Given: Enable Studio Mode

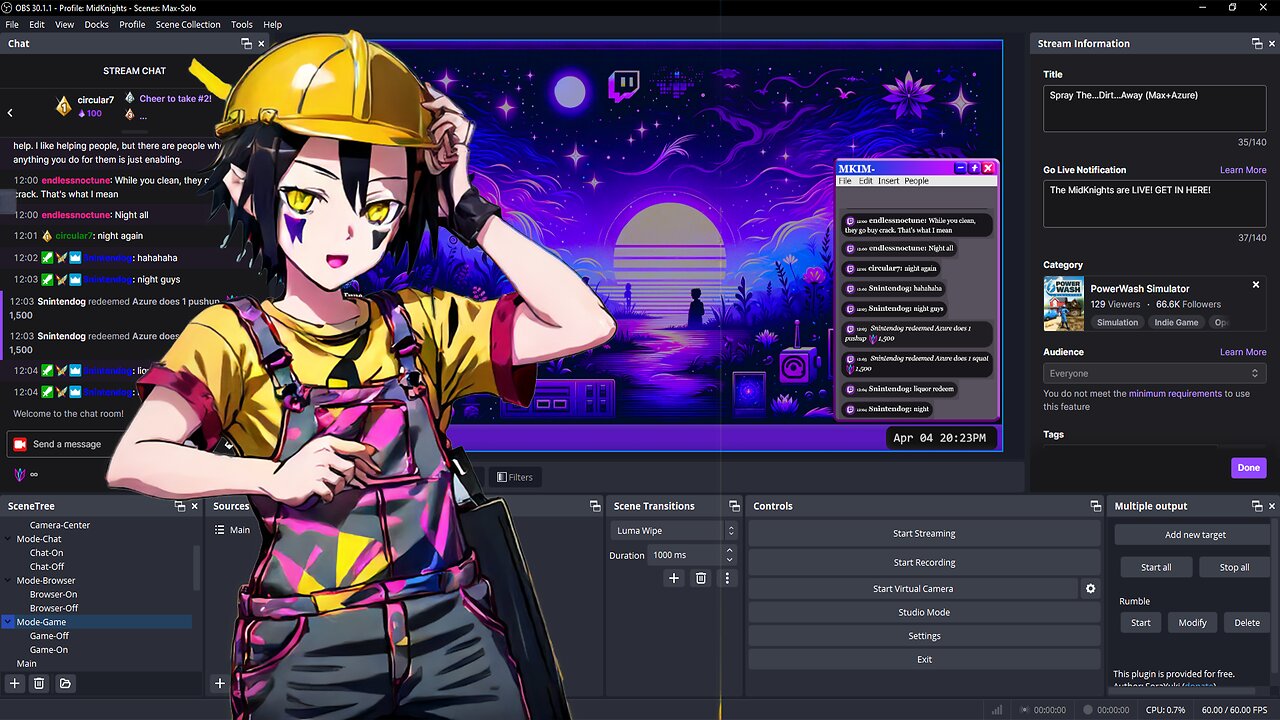Looking at the screenshot, I should click(x=924, y=612).
